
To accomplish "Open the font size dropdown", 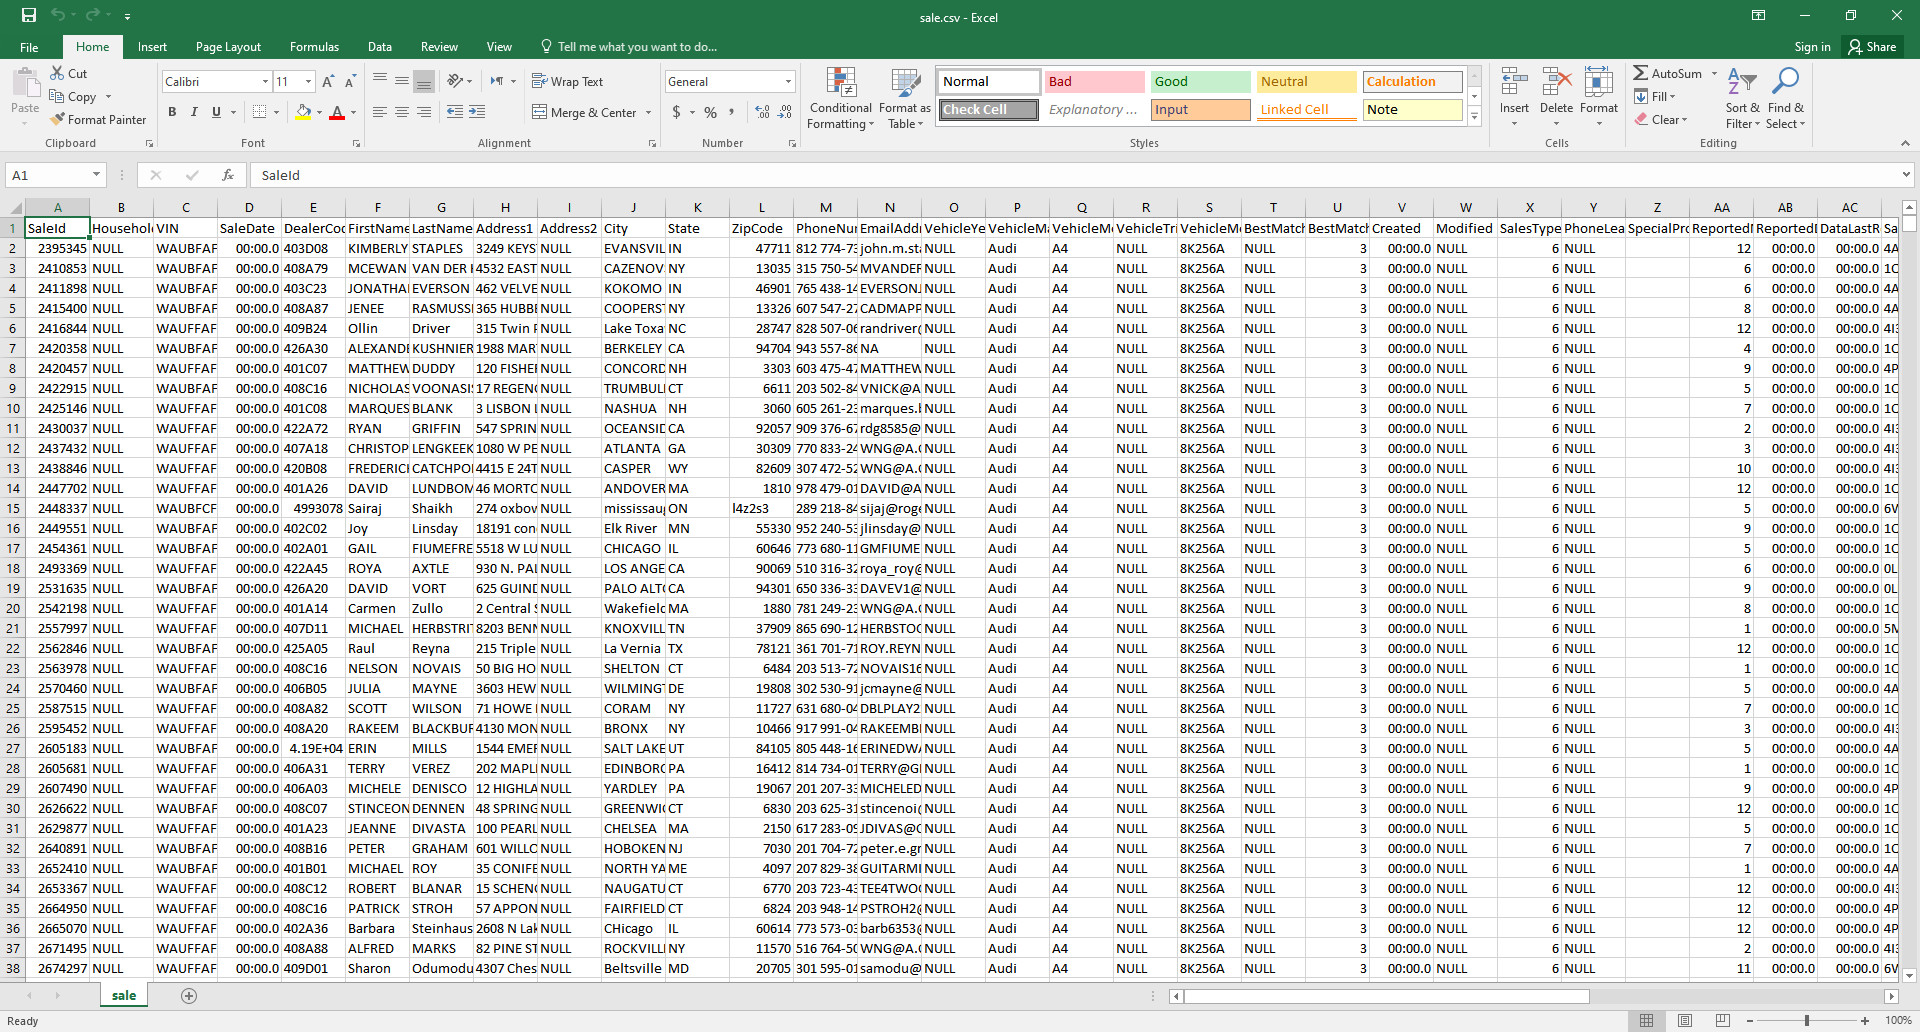I will (x=308, y=81).
